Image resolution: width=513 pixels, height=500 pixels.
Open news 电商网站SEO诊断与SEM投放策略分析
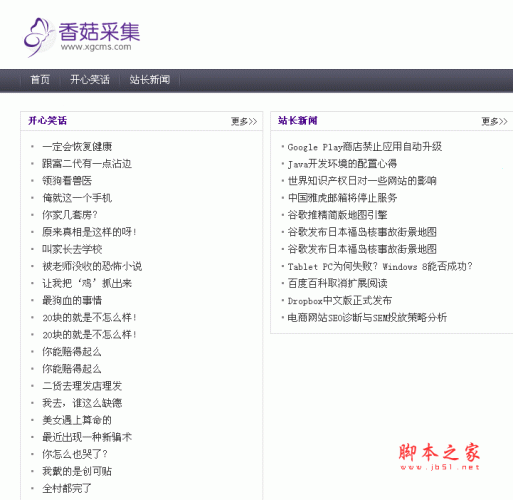[x=367, y=318]
